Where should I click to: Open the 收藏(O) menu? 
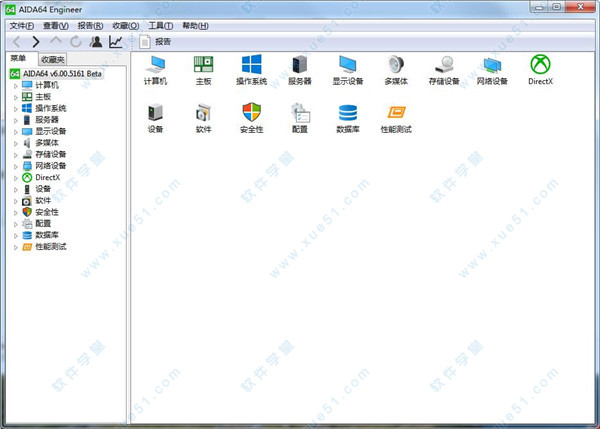pyautogui.click(x=126, y=26)
